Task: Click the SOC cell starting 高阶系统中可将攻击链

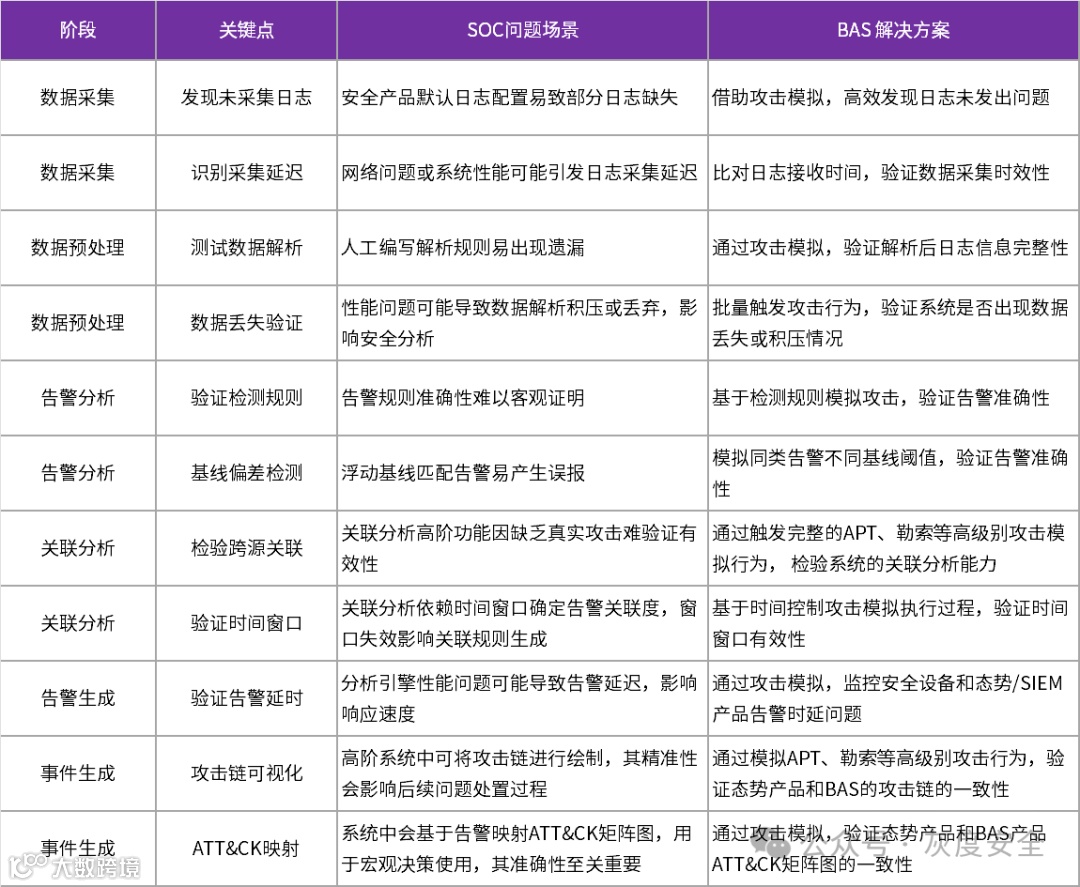Action: click(523, 773)
